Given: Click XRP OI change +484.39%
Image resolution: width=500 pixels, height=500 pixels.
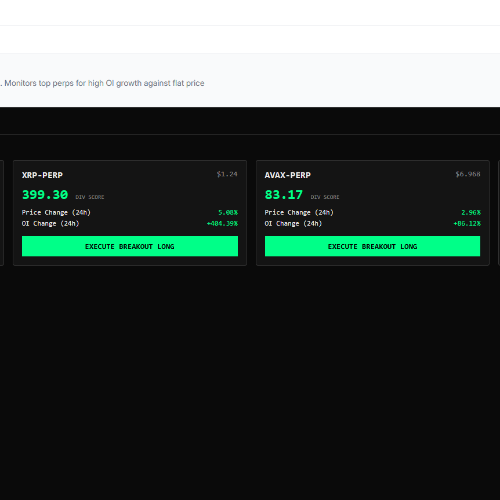Looking at the screenshot, I should pyautogui.click(x=222, y=223).
